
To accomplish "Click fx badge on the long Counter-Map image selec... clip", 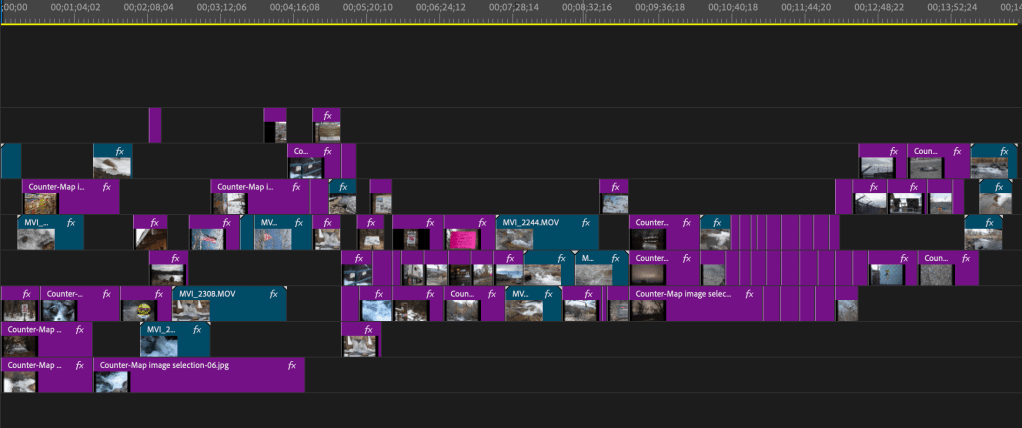I will [748, 294].
